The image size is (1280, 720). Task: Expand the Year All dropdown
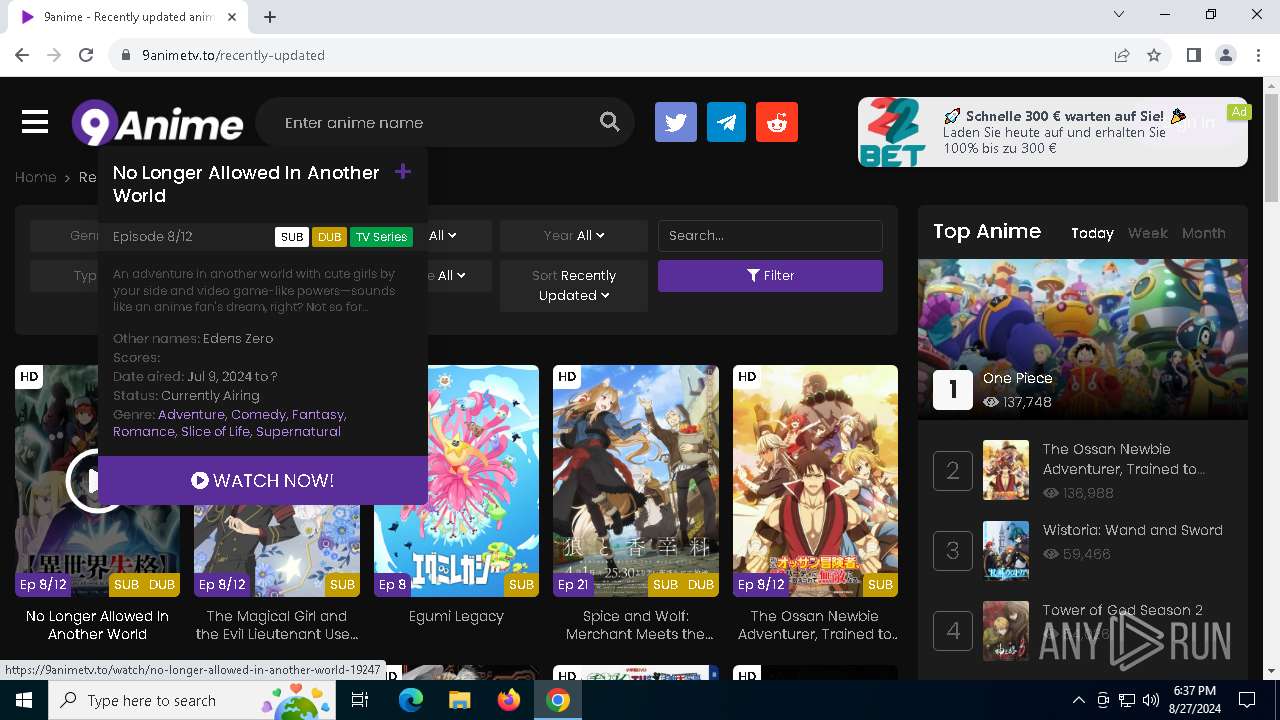click(x=574, y=236)
